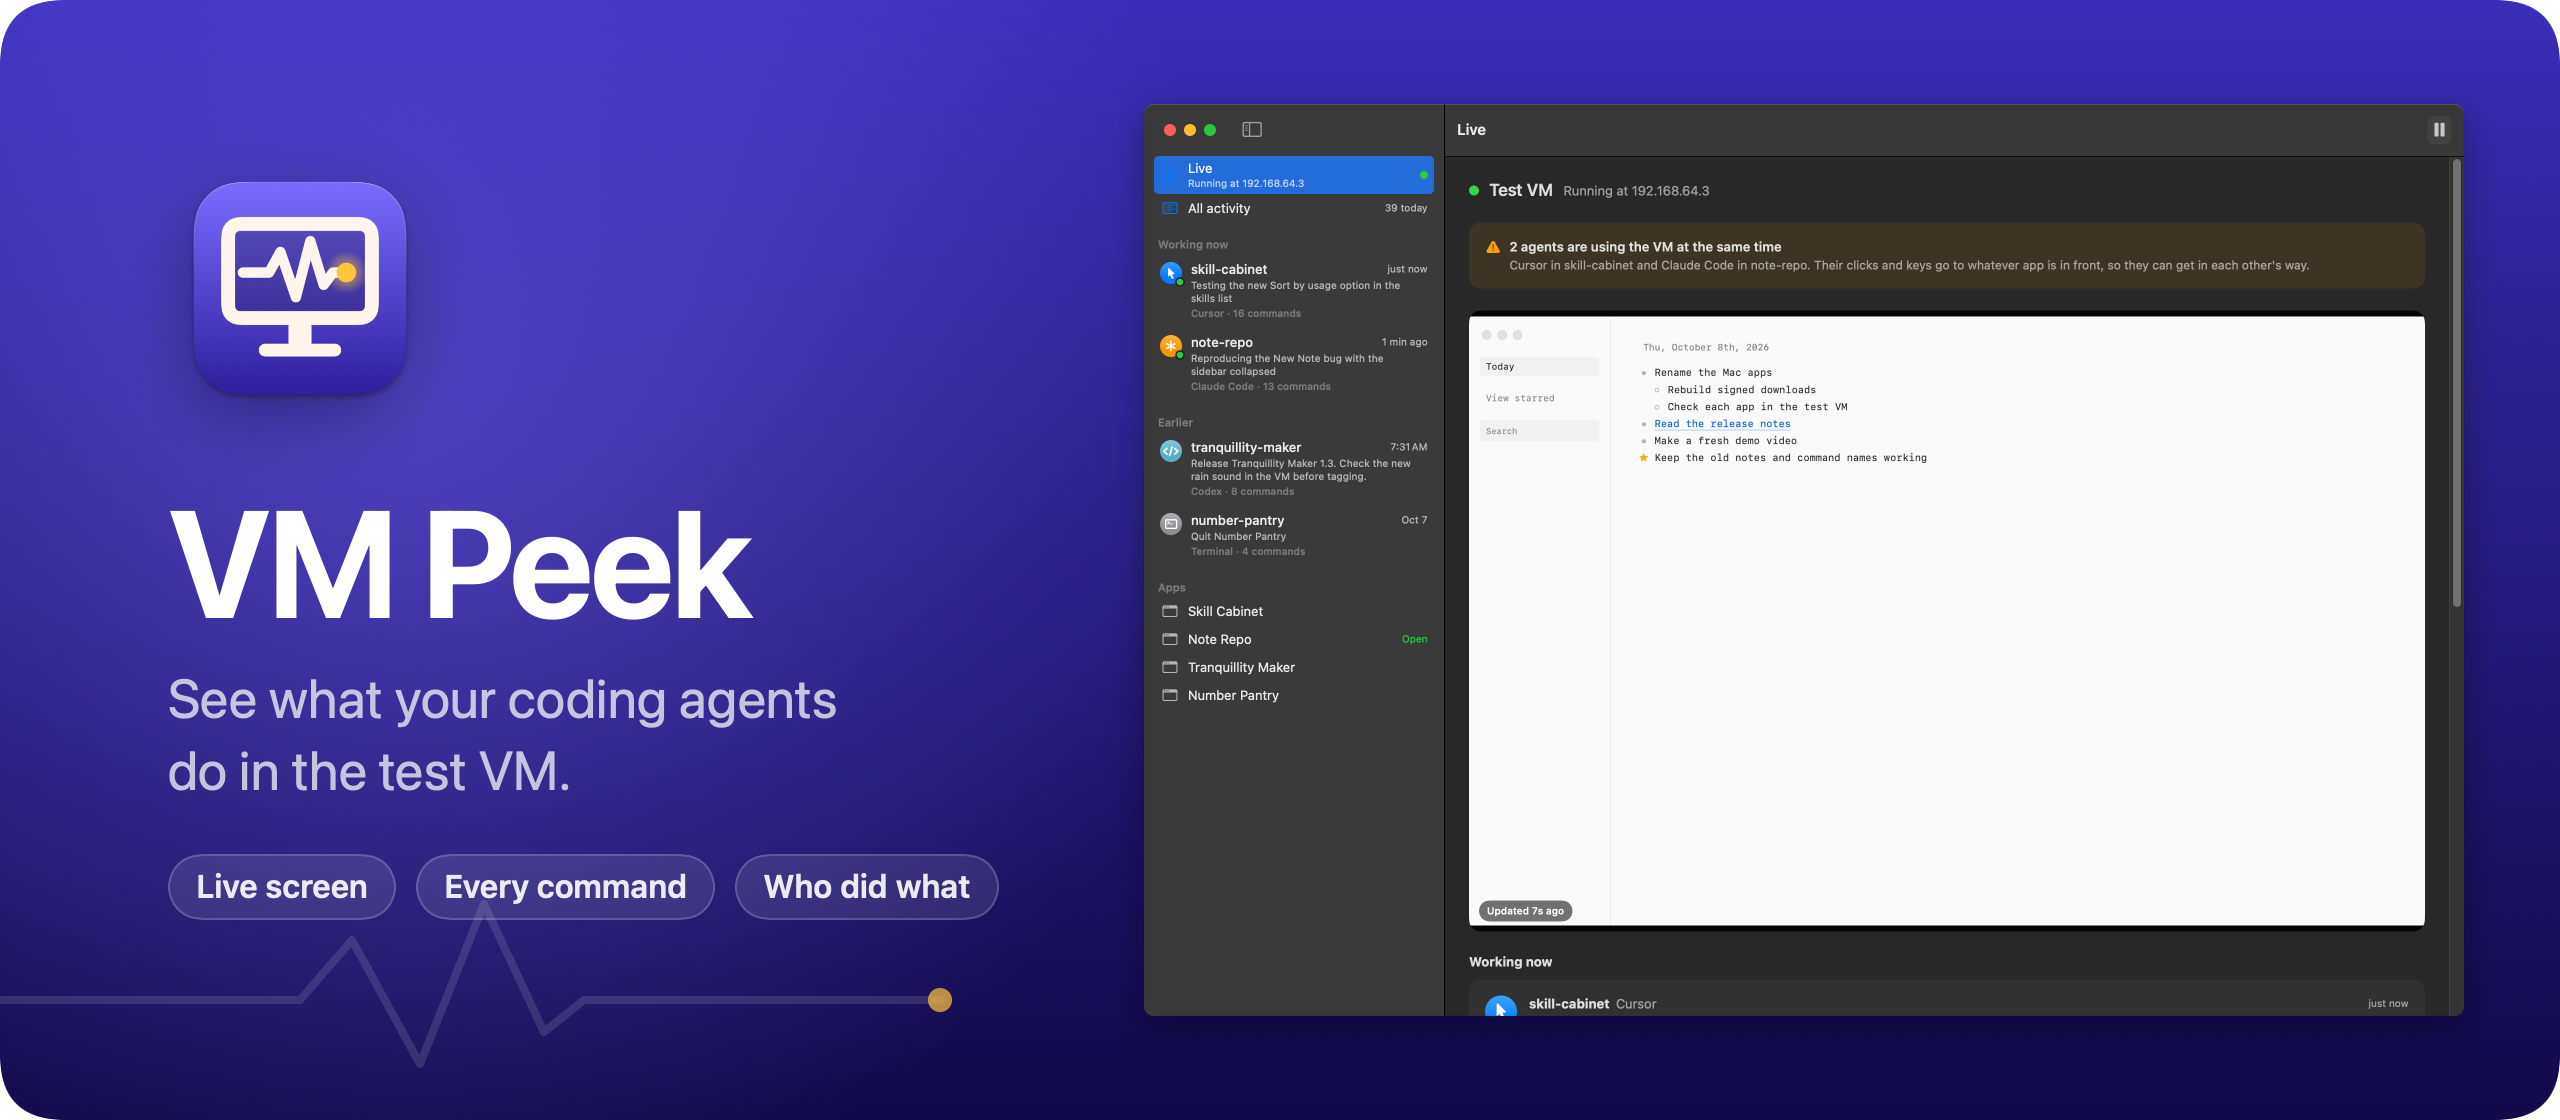Viewport: 2560px width, 1120px height.
Task: Click the Note Repo window icon
Action: click(x=1169, y=639)
